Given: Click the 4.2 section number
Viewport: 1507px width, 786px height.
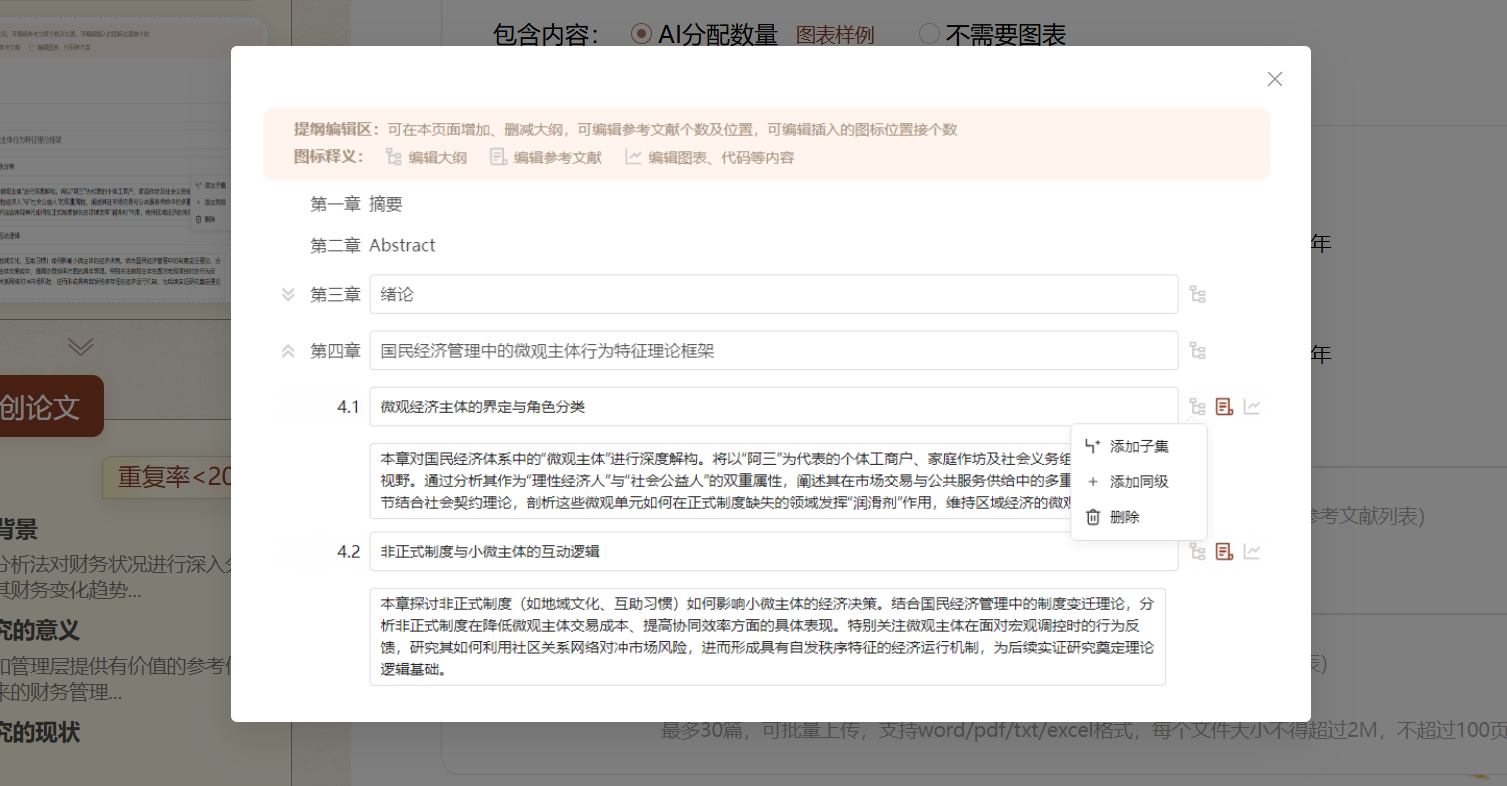Looking at the screenshot, I should click(x=348, y=551).
